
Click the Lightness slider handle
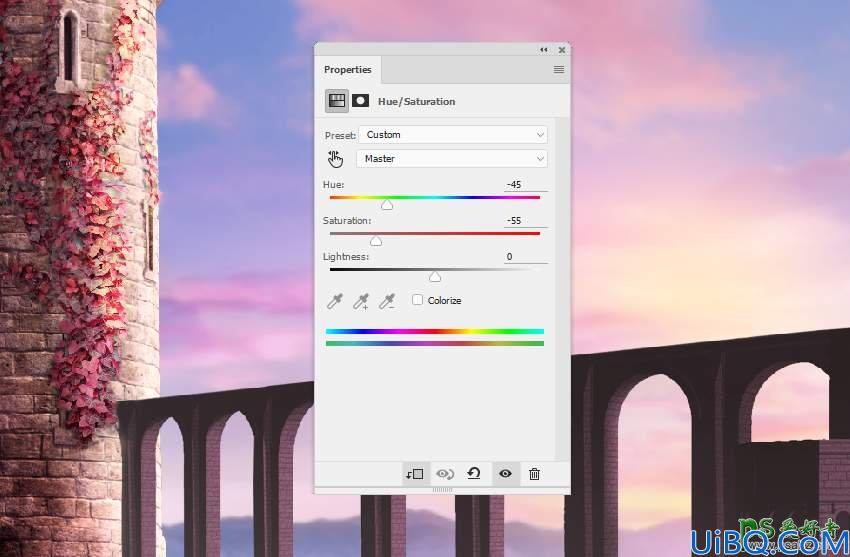click(x=435, y=277)
